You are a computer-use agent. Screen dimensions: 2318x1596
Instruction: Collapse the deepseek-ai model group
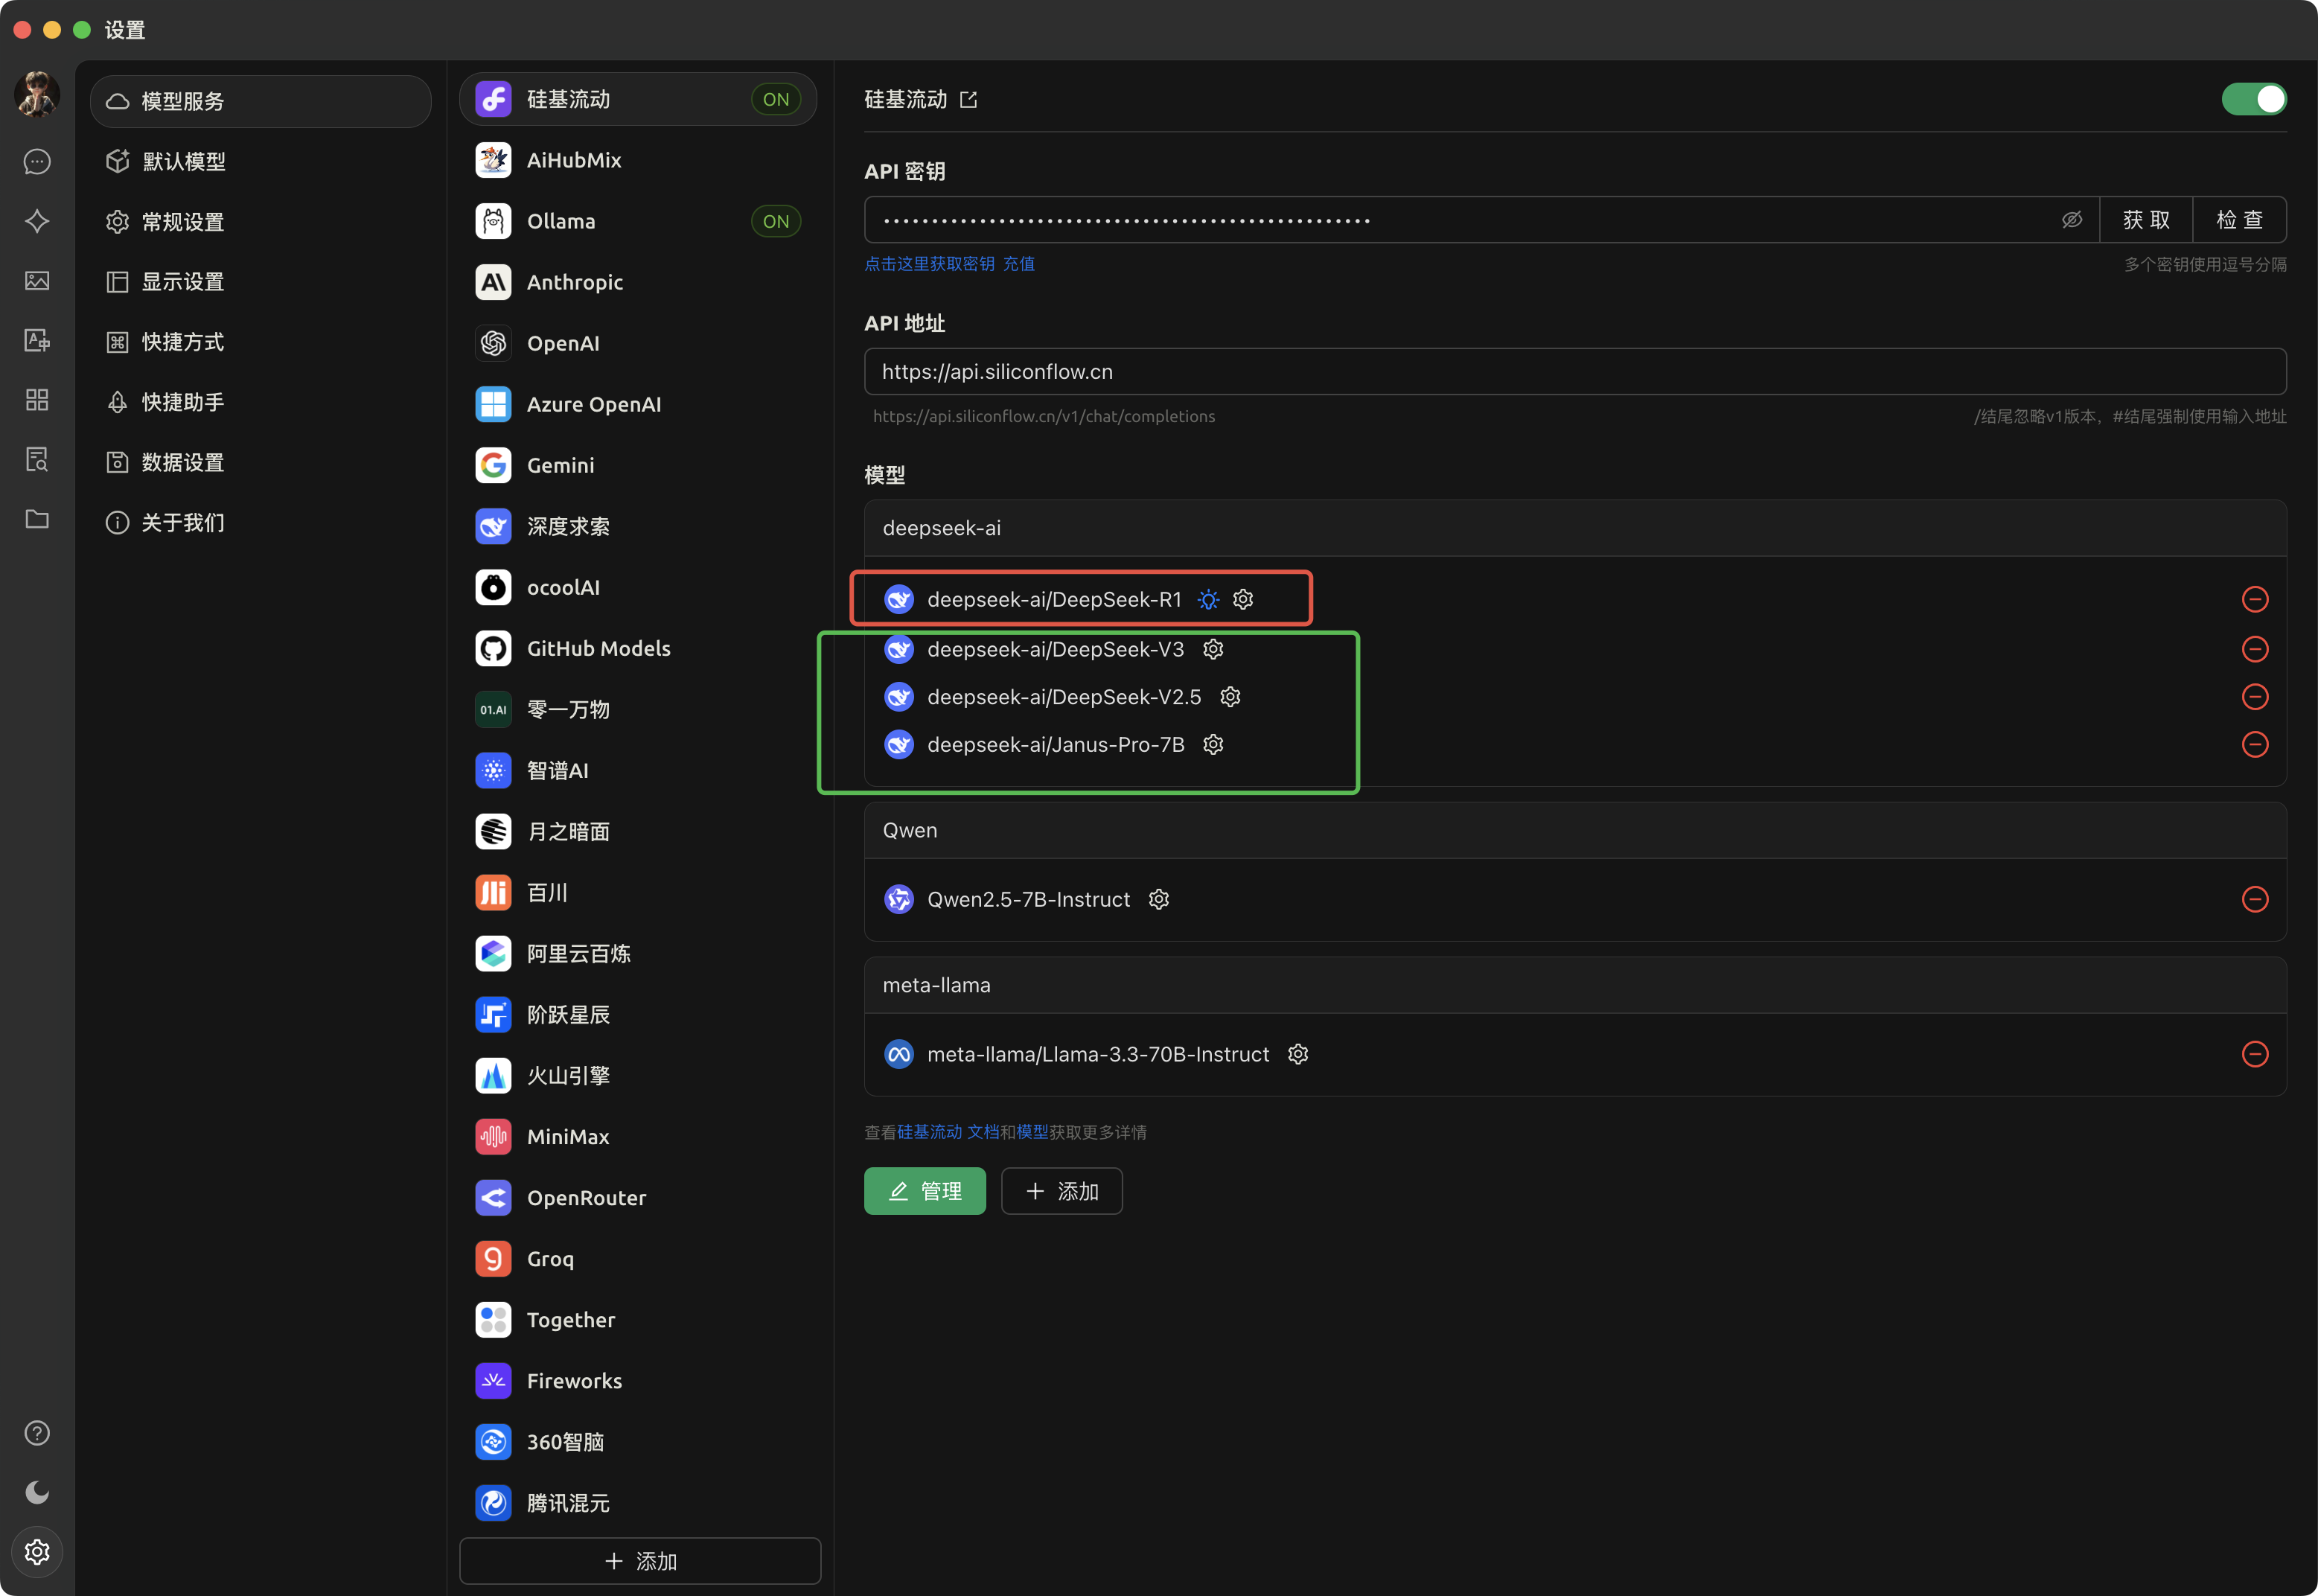(1574, 528)
